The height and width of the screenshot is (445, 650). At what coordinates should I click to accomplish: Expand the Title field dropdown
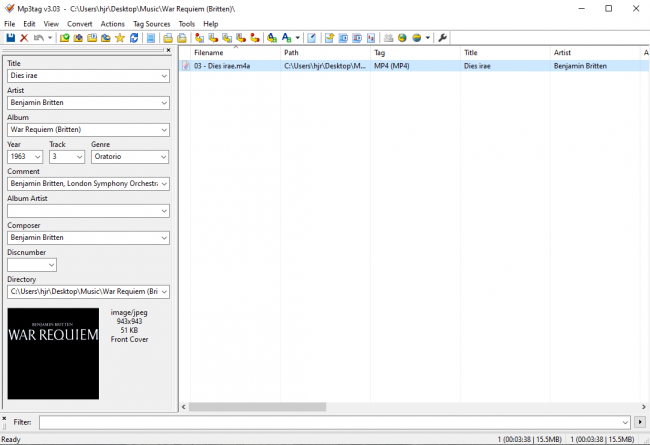coord(163,76)
